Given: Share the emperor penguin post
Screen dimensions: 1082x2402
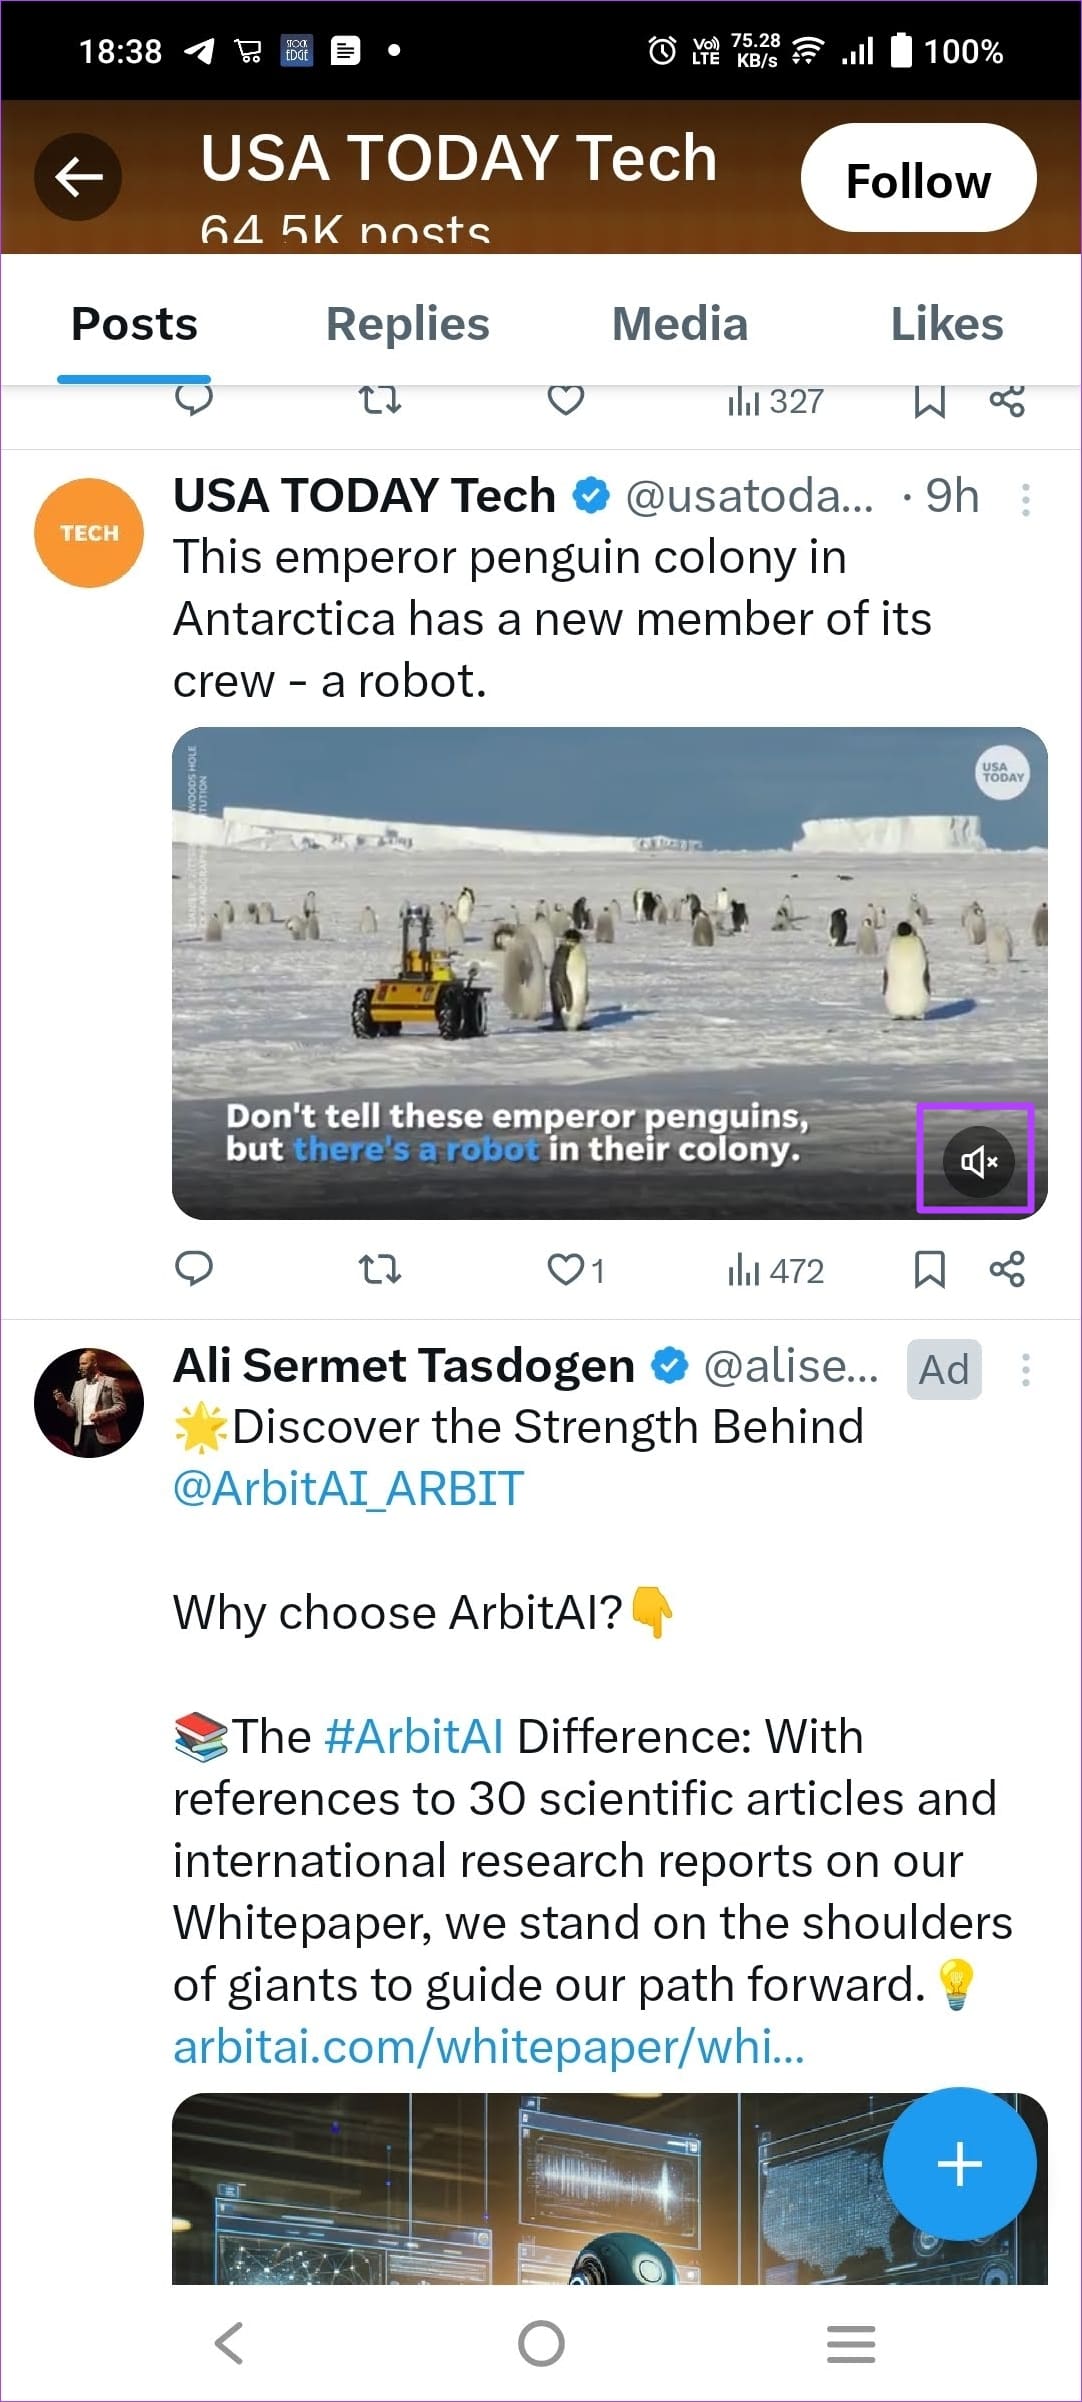Looking at the screenshot, I should (1007, 1269).
